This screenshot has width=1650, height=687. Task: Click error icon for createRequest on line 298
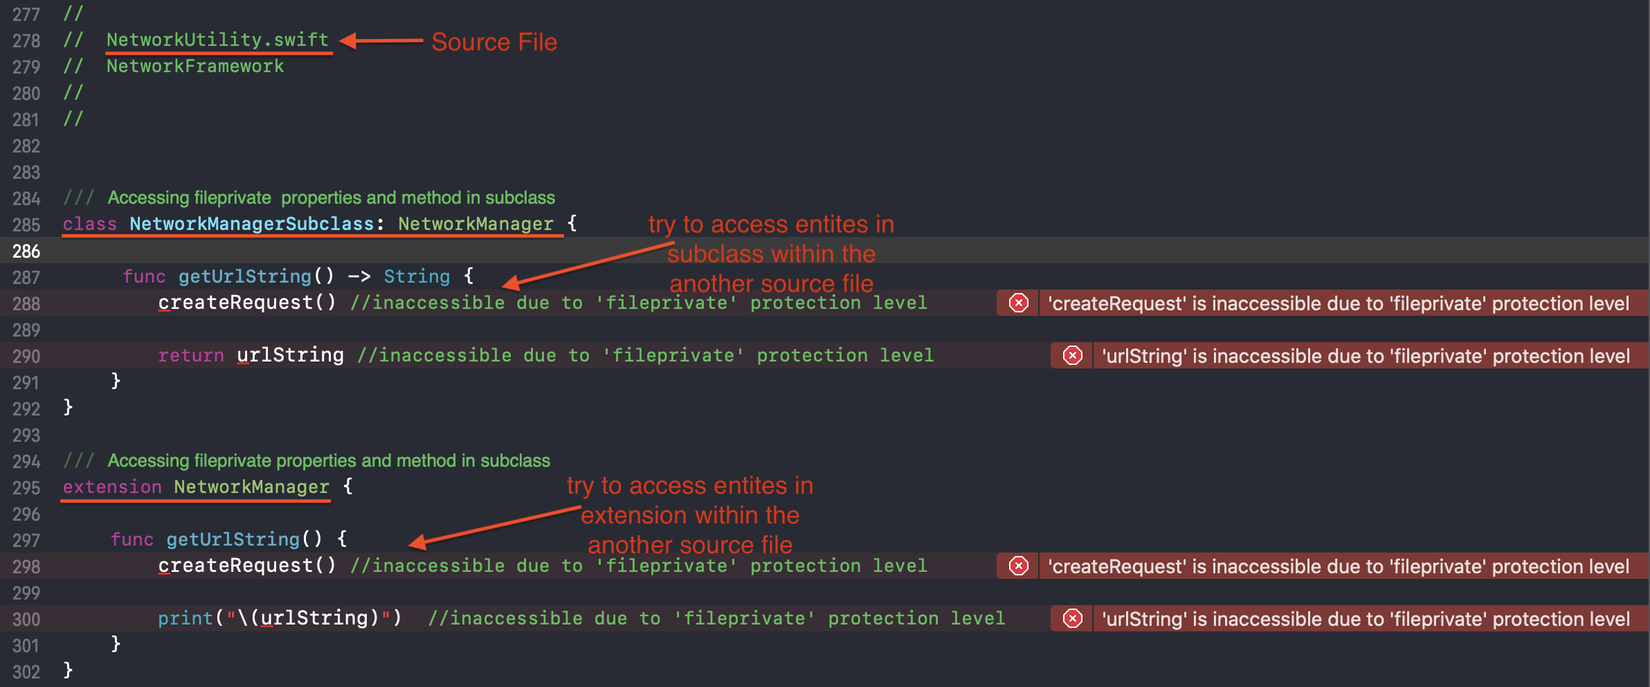pyautogui.click(x=1018, y=566)
